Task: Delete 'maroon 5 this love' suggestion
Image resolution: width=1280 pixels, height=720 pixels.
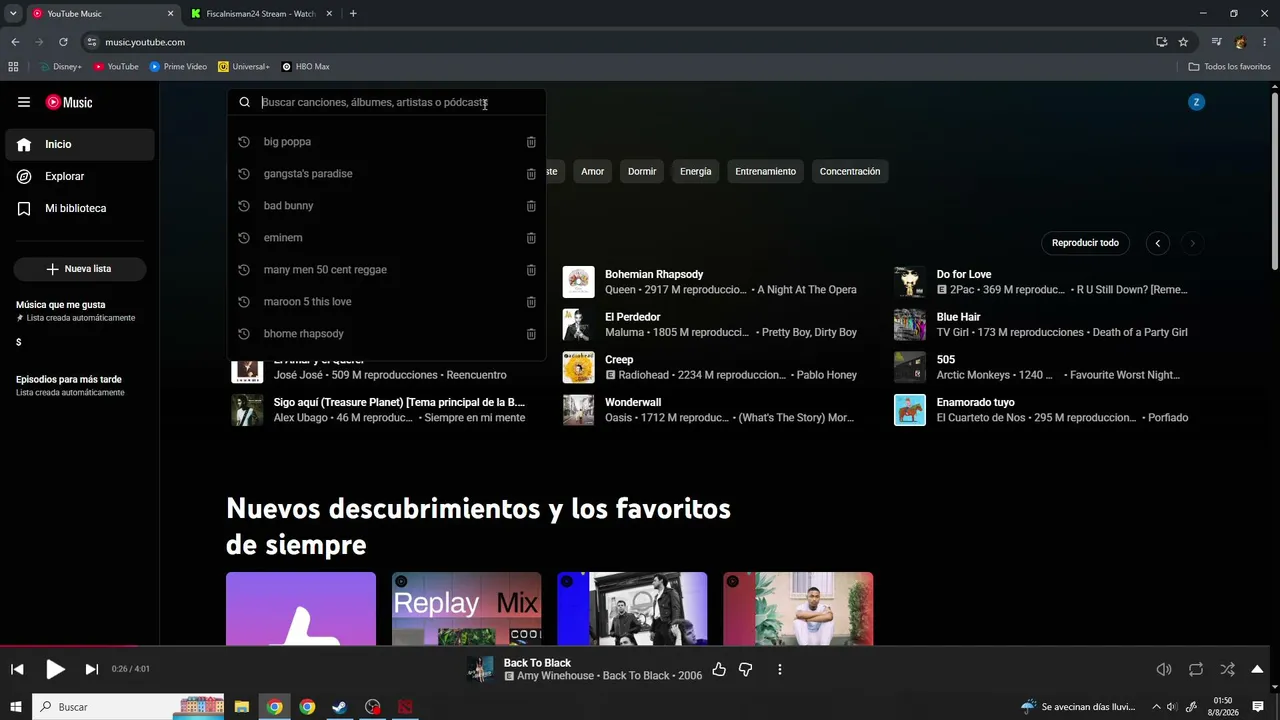Action: click(x=531, y=302)
